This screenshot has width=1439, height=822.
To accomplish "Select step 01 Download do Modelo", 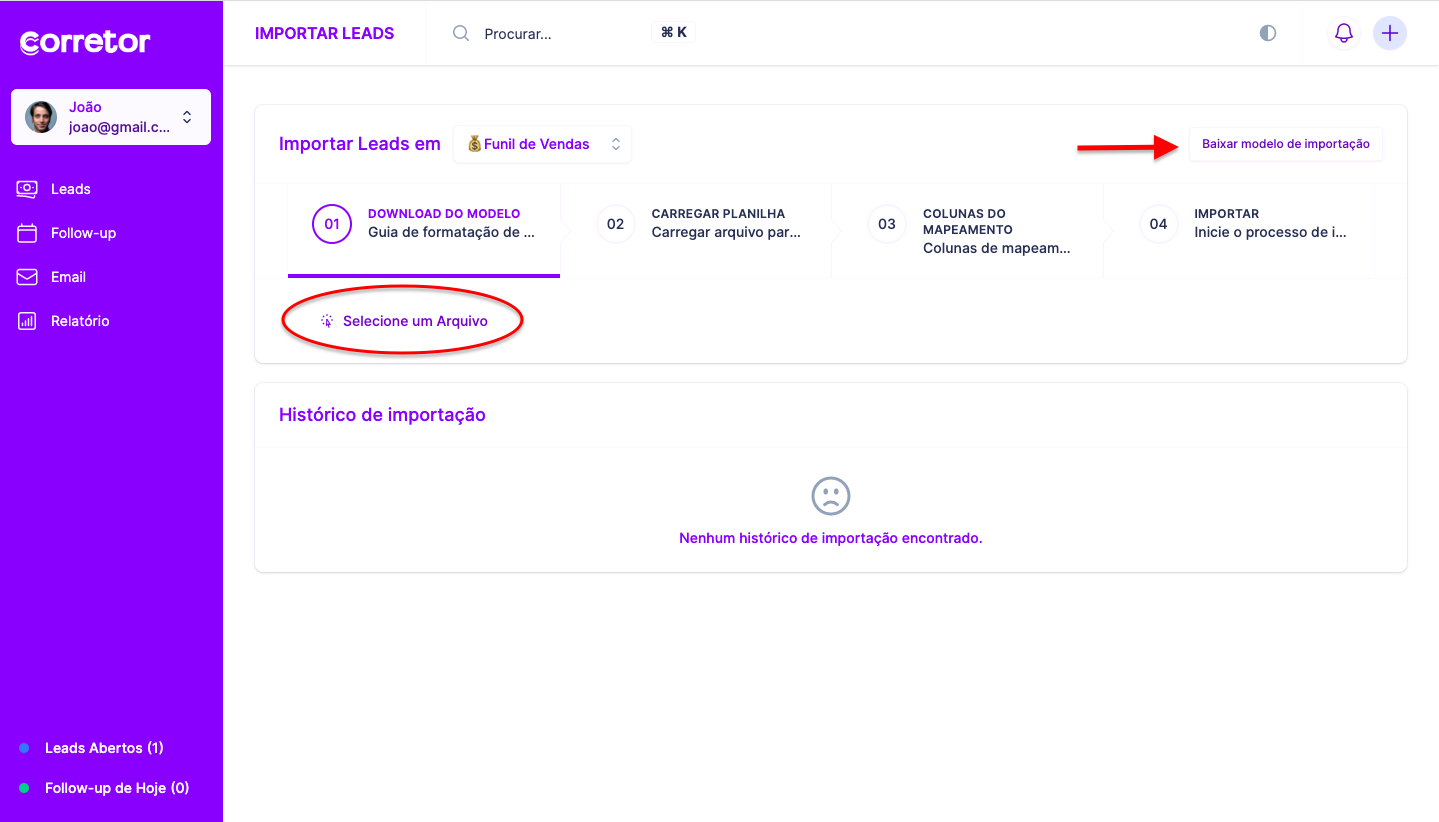I will pos(424,224).
